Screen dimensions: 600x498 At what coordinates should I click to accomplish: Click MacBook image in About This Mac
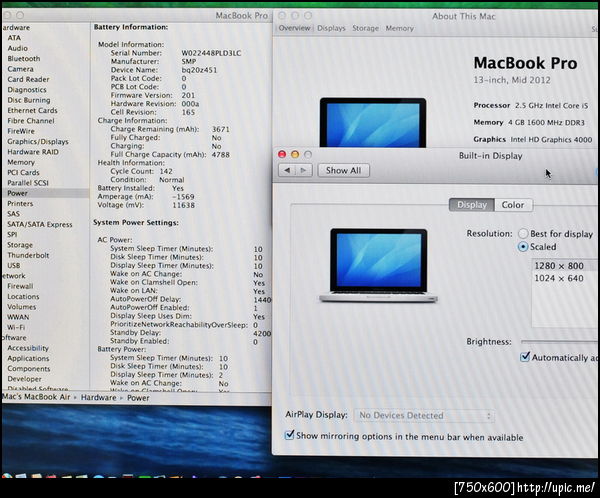pos(373,122)
